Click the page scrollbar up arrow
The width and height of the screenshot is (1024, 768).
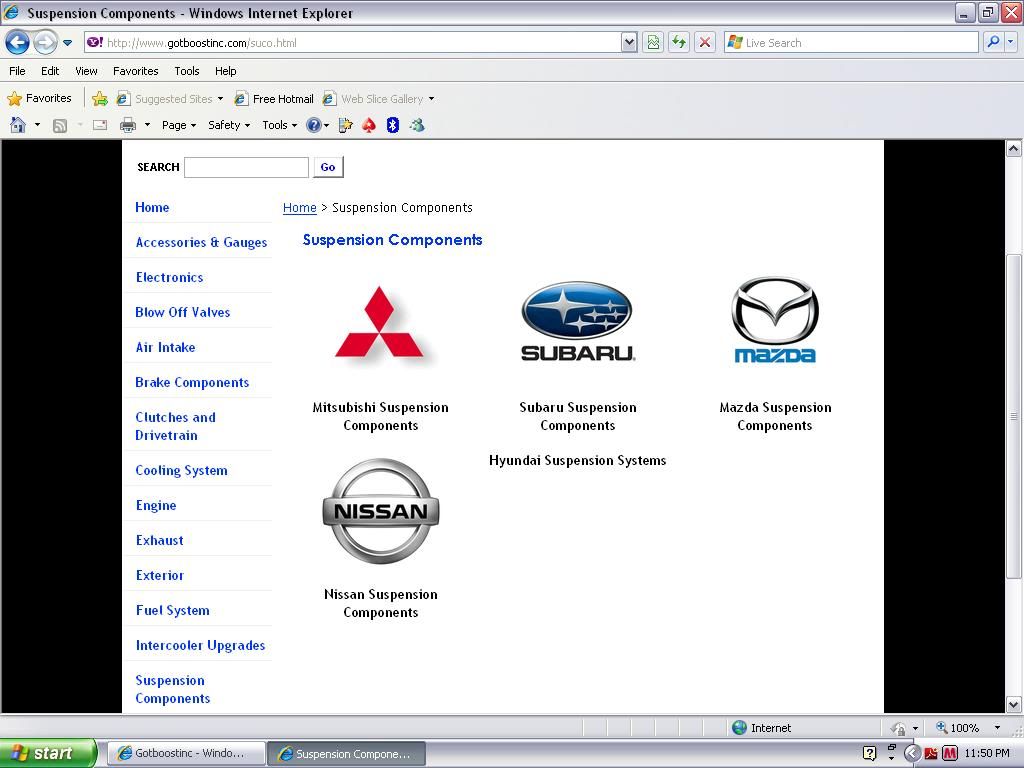point(1014,148)
